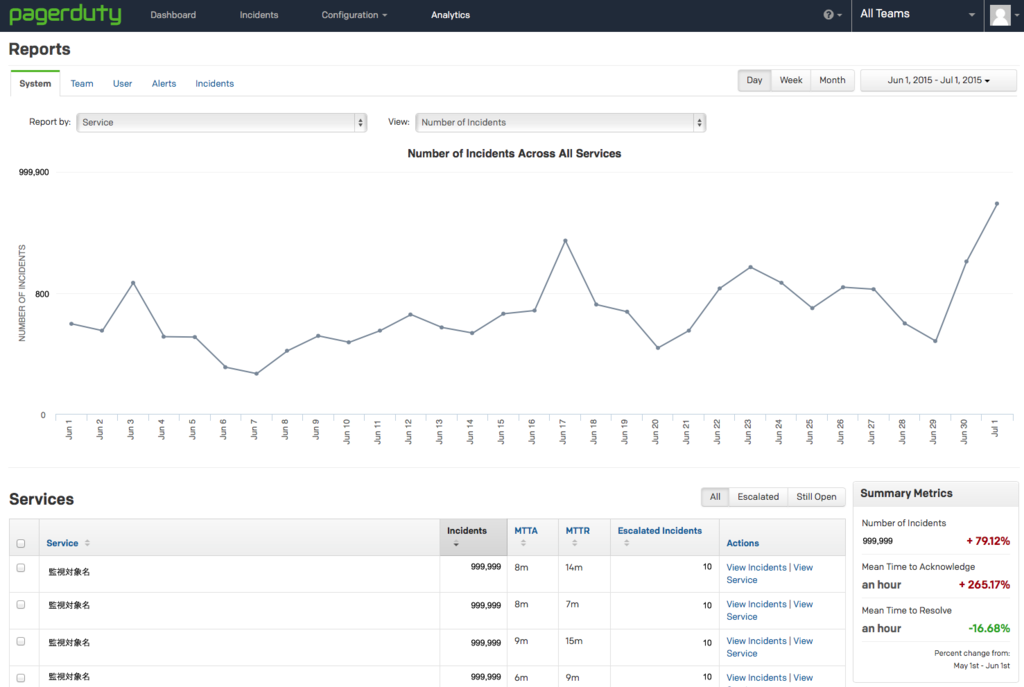The height and width of the screenshot is (687, 1024).
Task: Sort by MTTR column sort arrows
Action: pyautogui.click(x=575, y=543)
